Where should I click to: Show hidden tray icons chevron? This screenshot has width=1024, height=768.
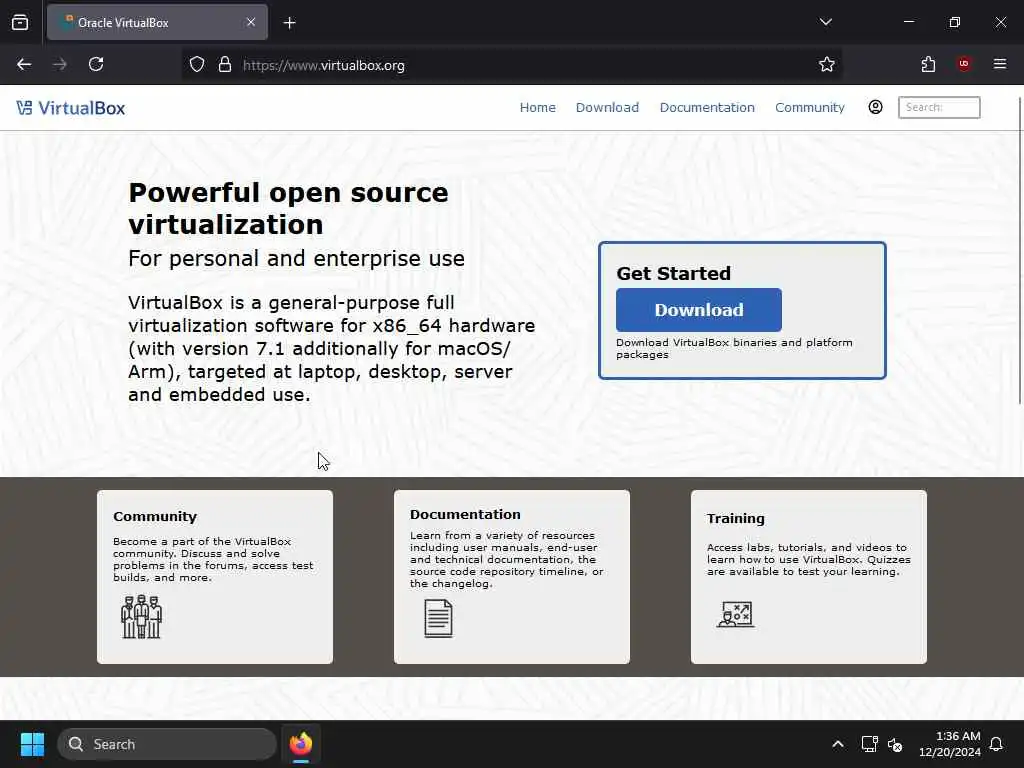[x=838, y=744]
